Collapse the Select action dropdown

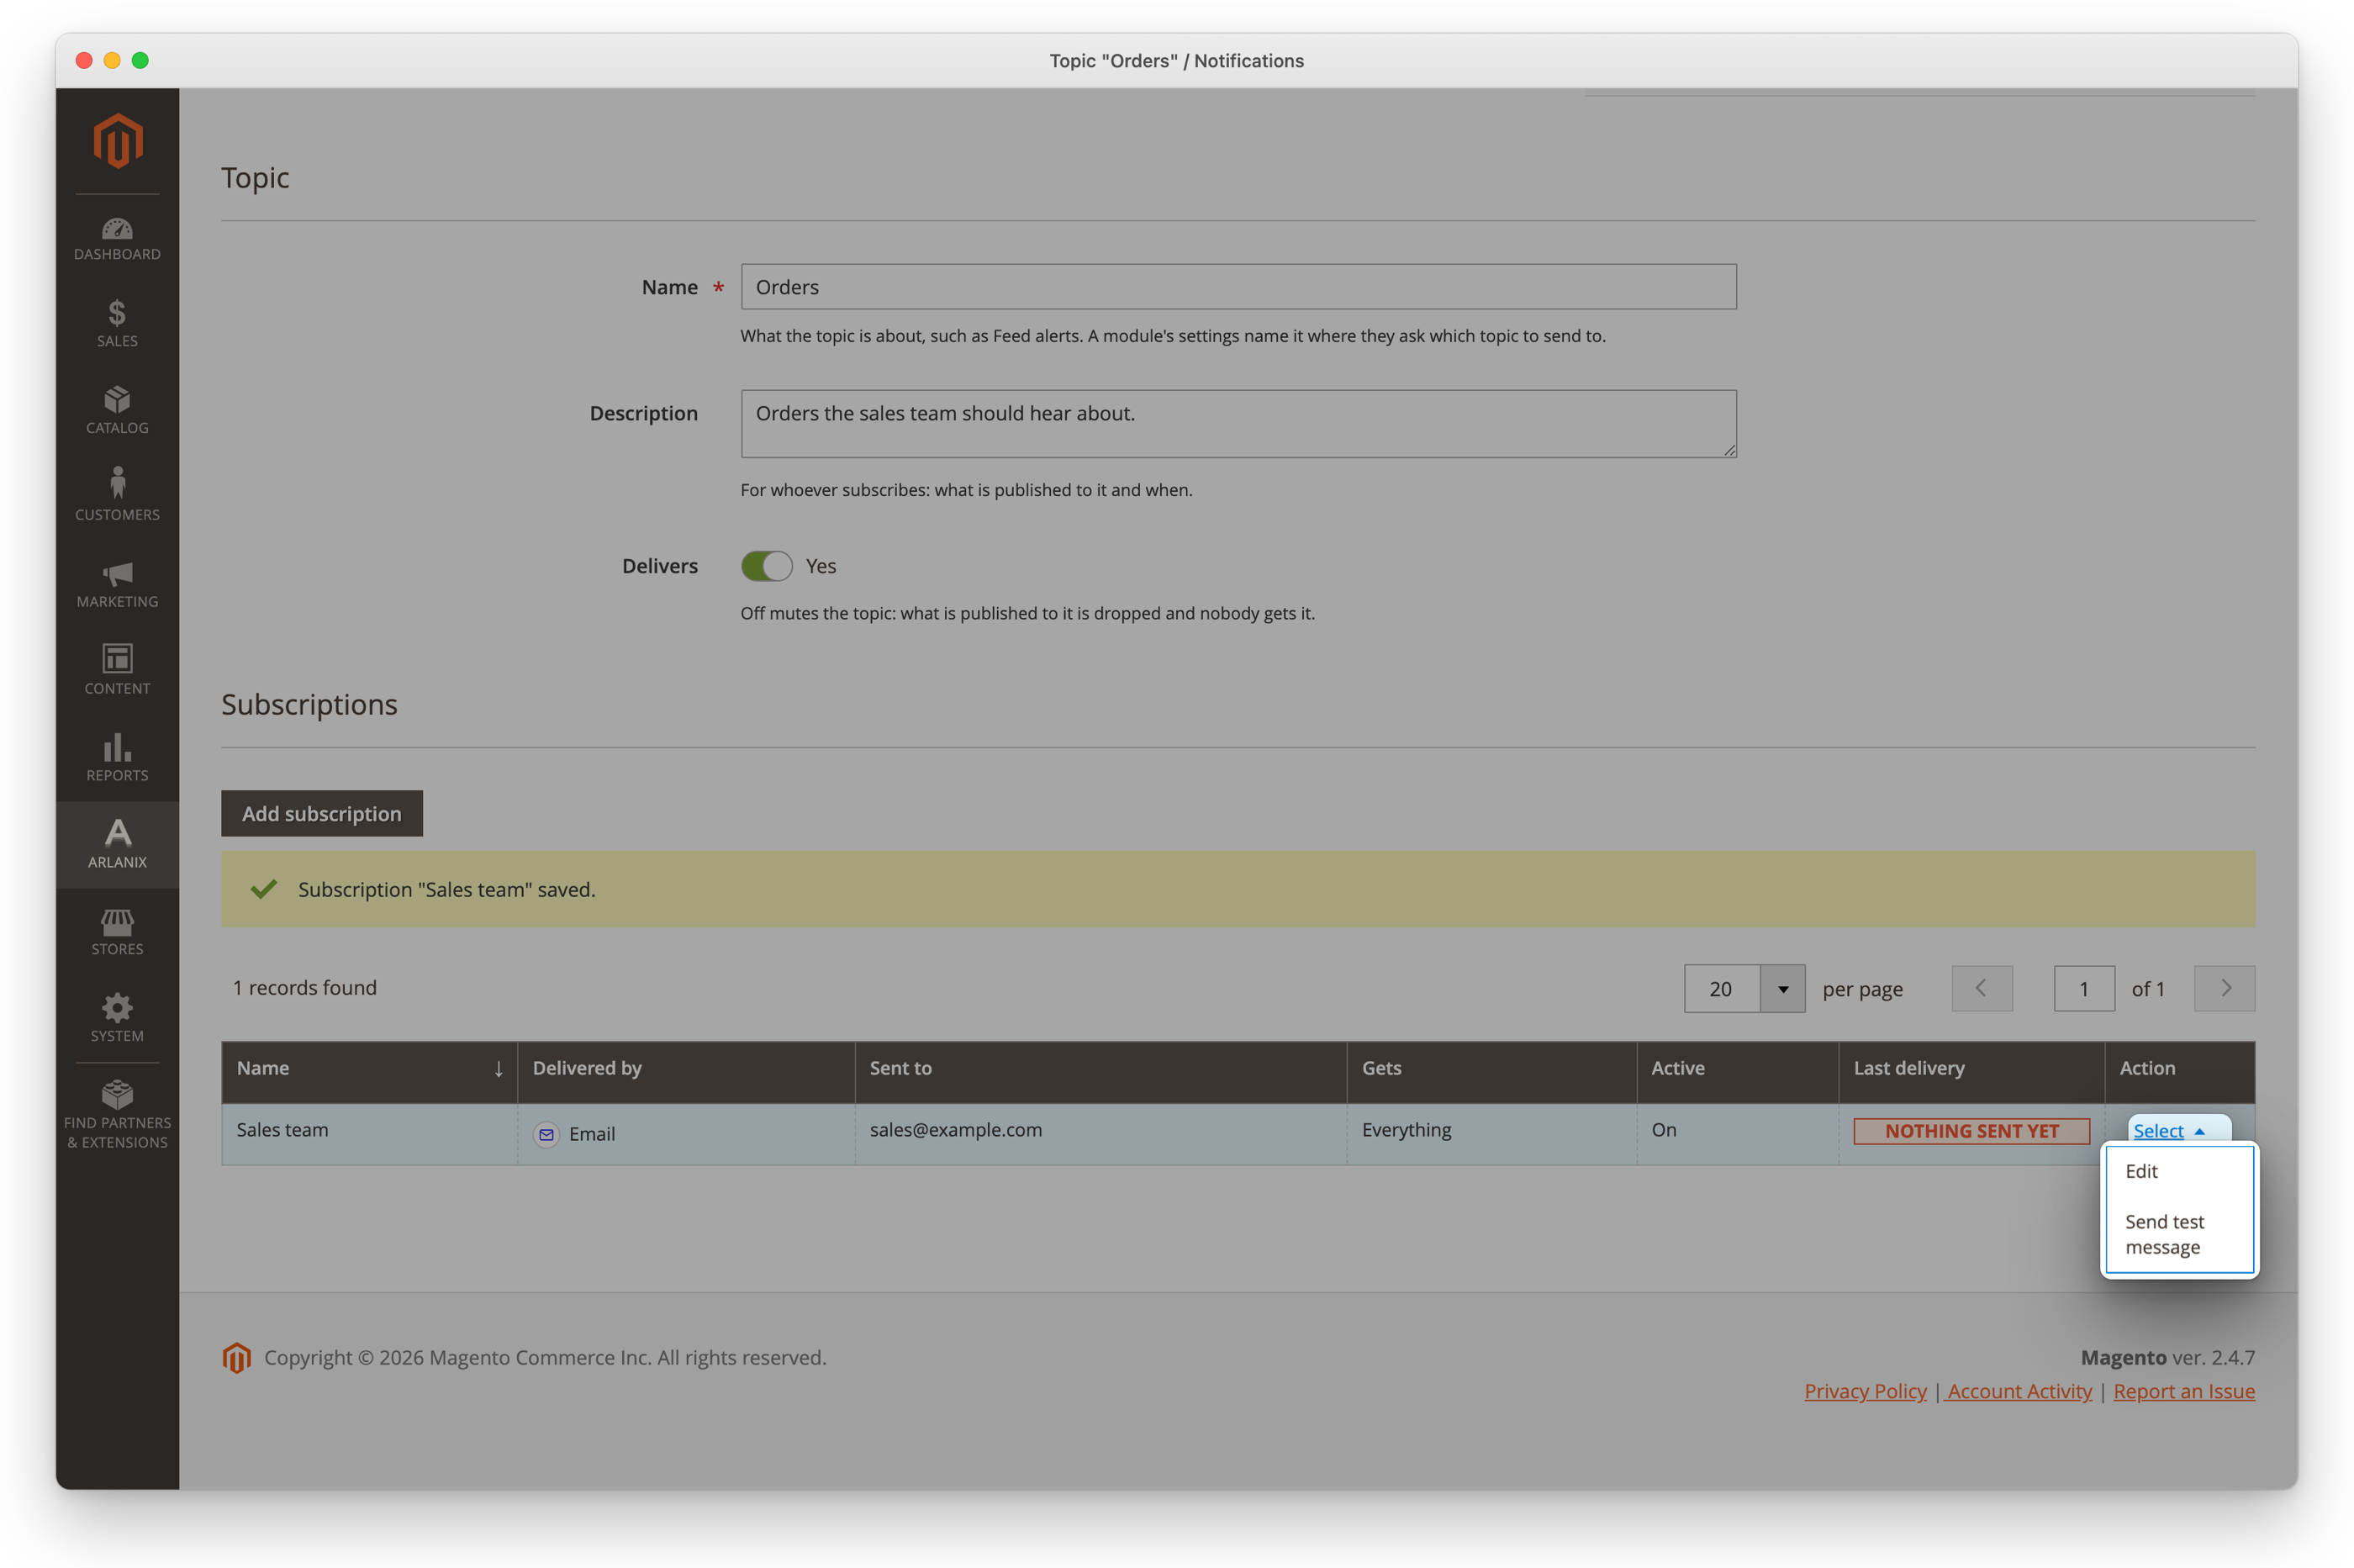click(2169, 1131)
